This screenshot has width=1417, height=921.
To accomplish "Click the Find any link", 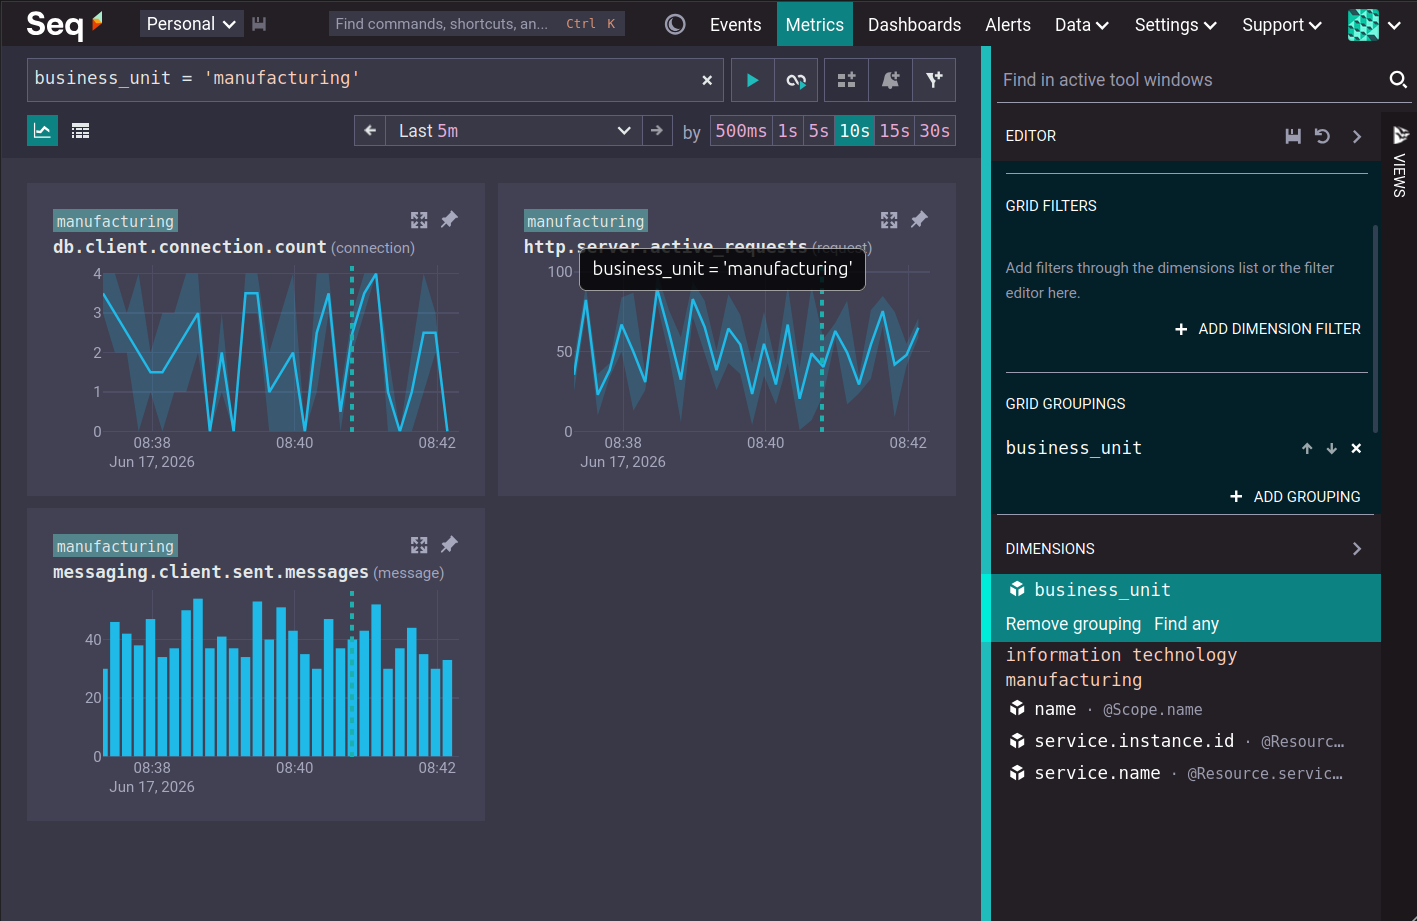I will (1186, 624).
